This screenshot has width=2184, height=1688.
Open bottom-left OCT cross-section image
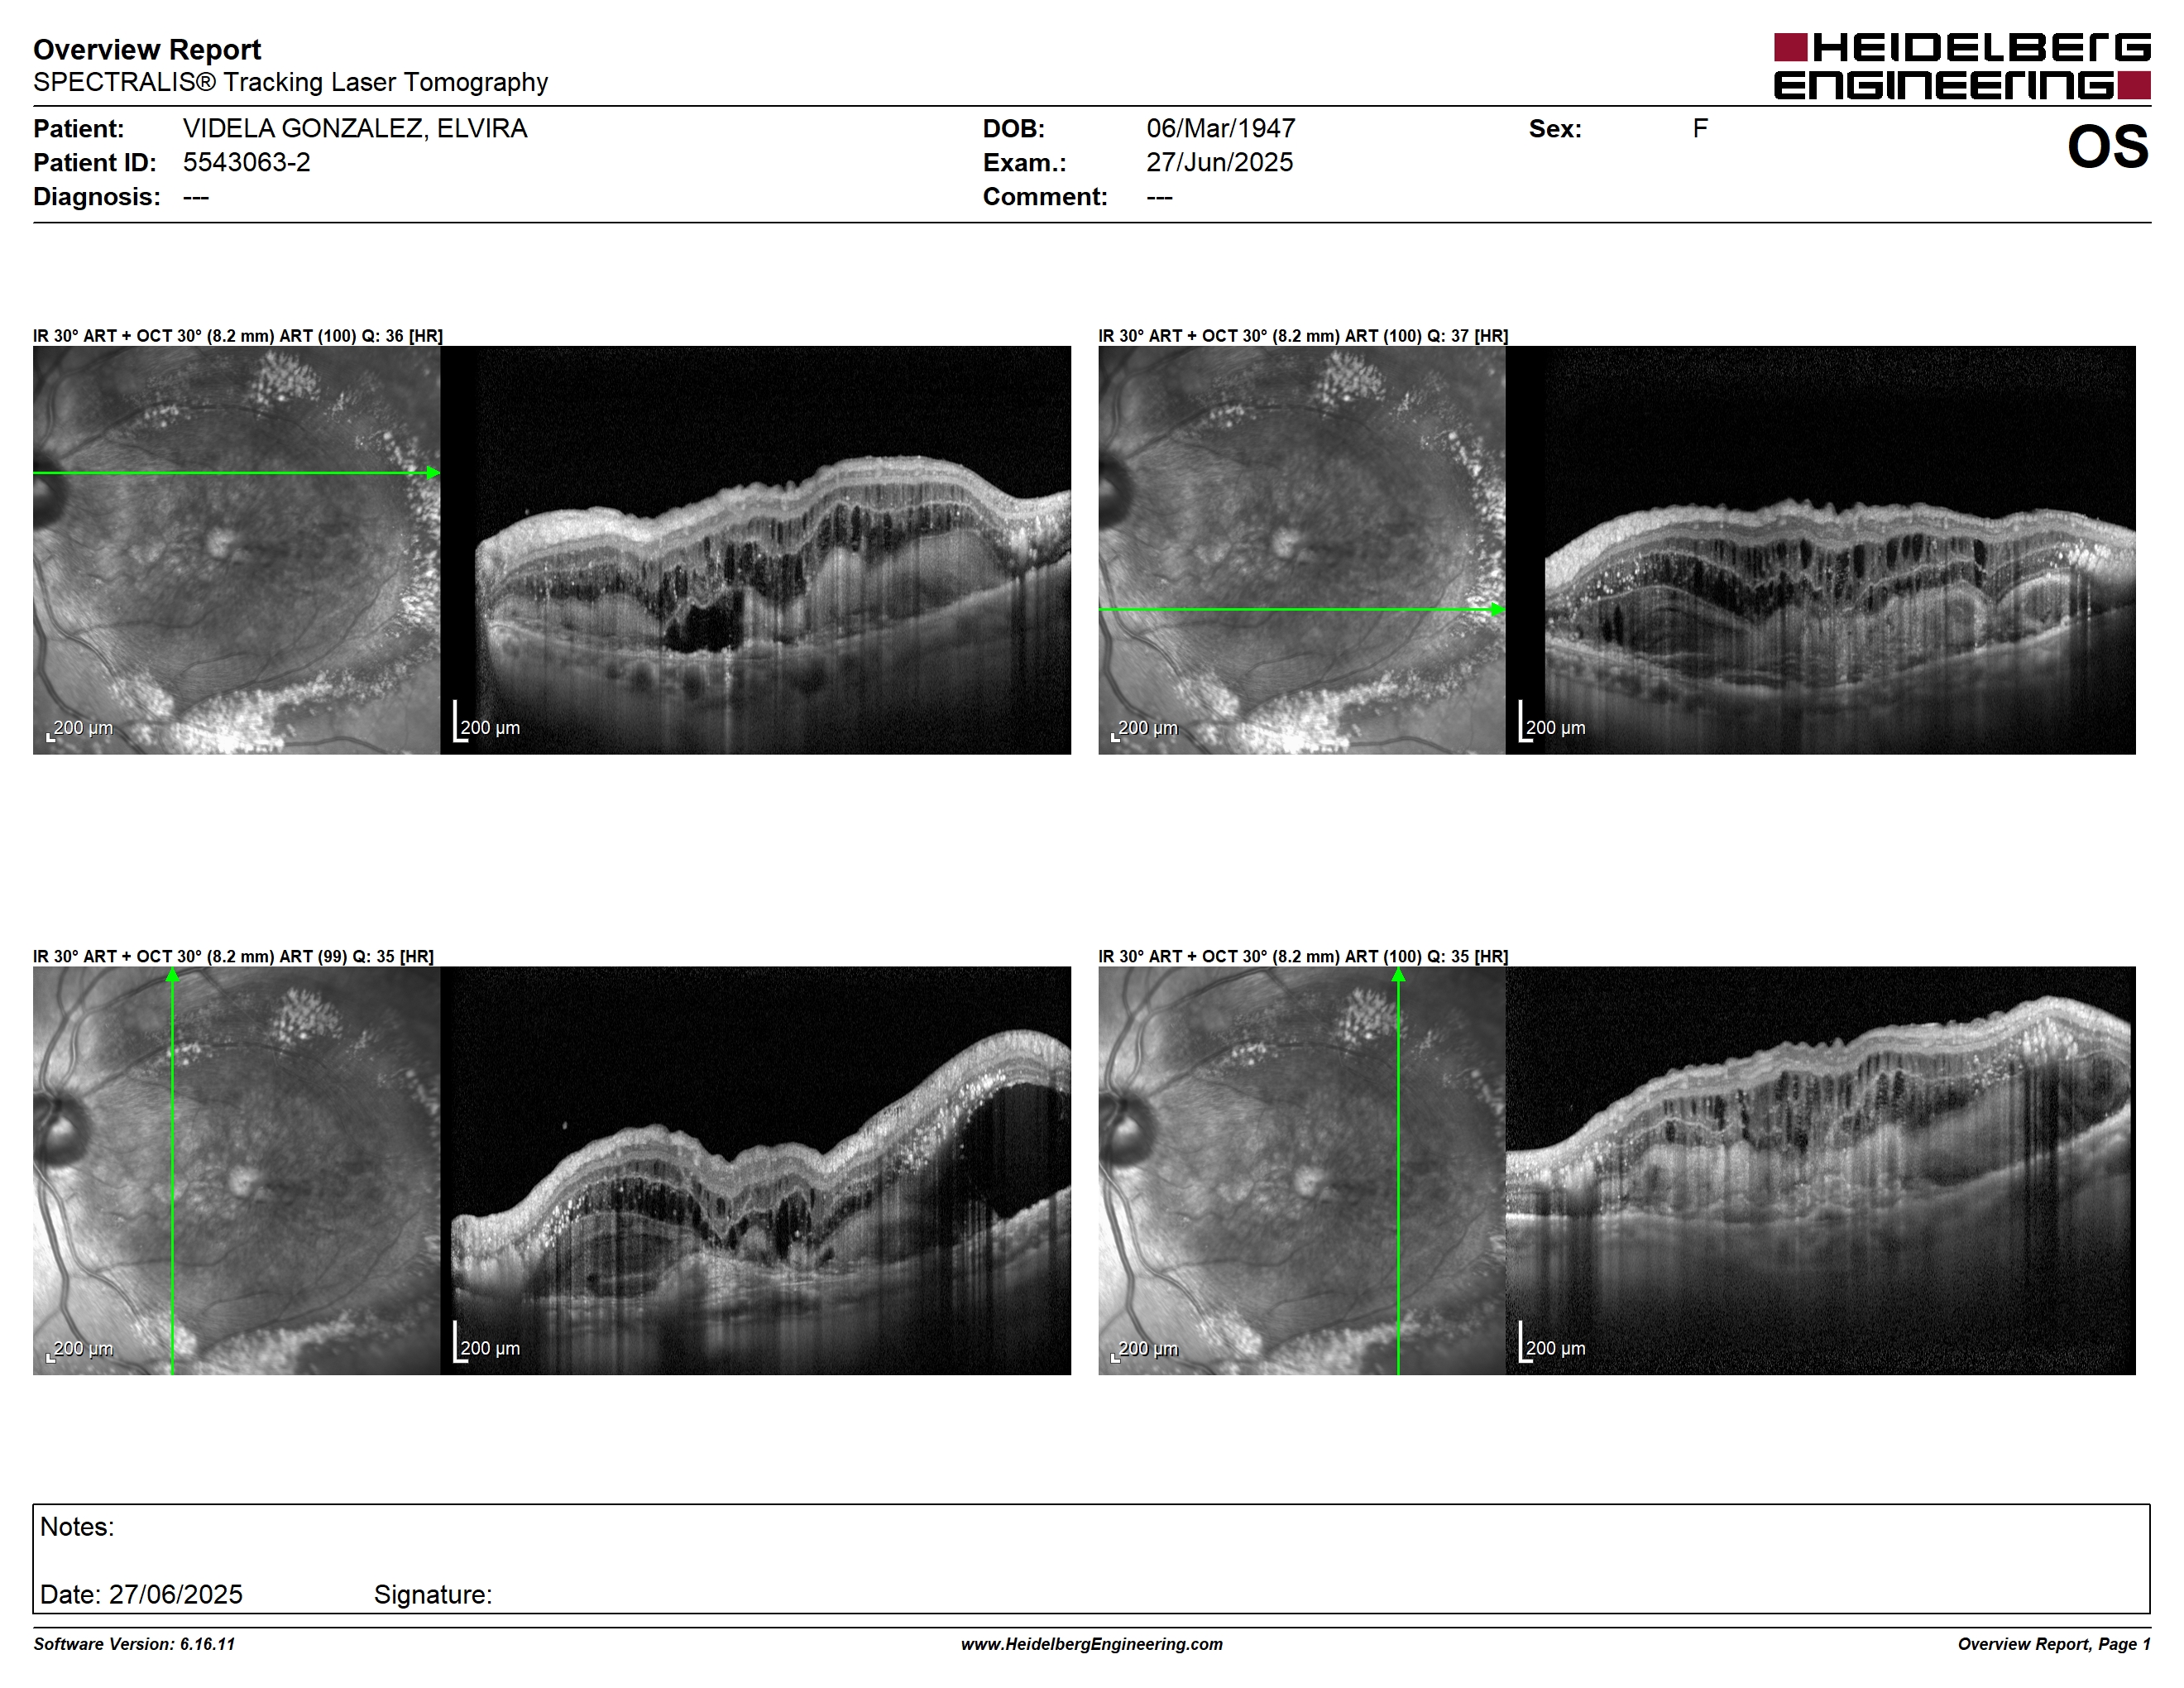(755, 1170)
